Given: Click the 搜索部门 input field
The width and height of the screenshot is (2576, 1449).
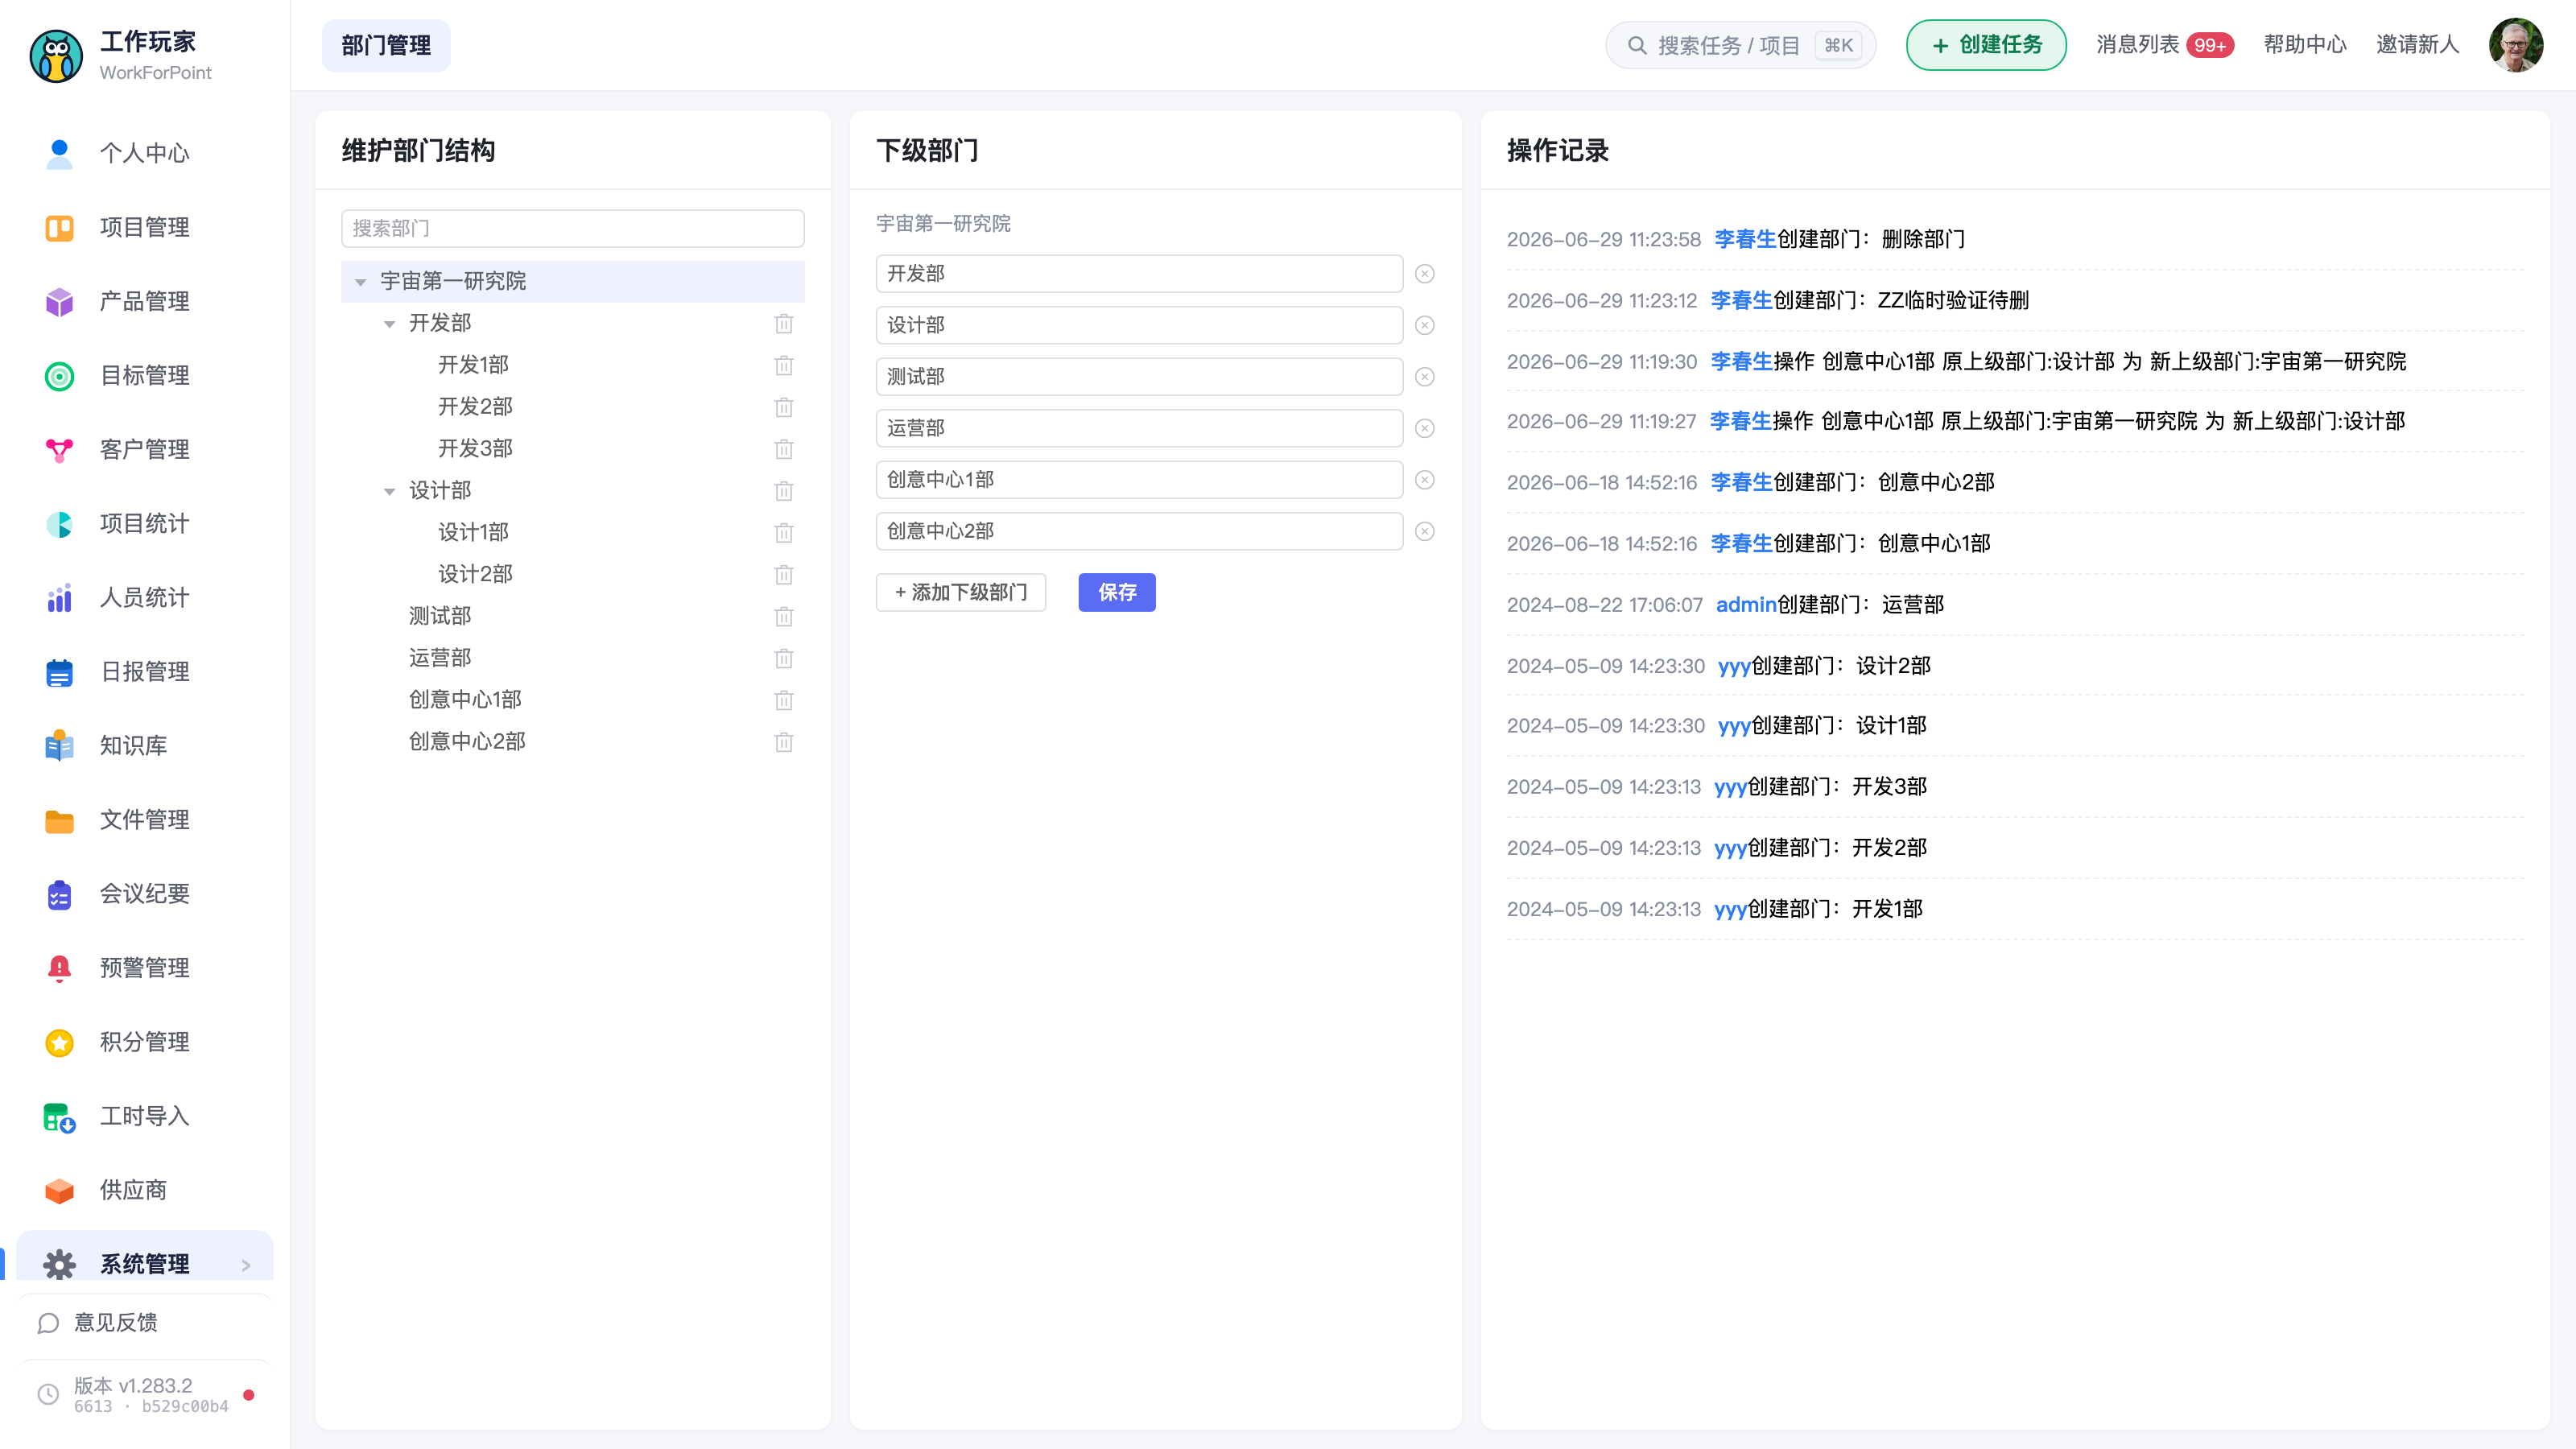Looking at the screenshot, I should tap(572, 228).
